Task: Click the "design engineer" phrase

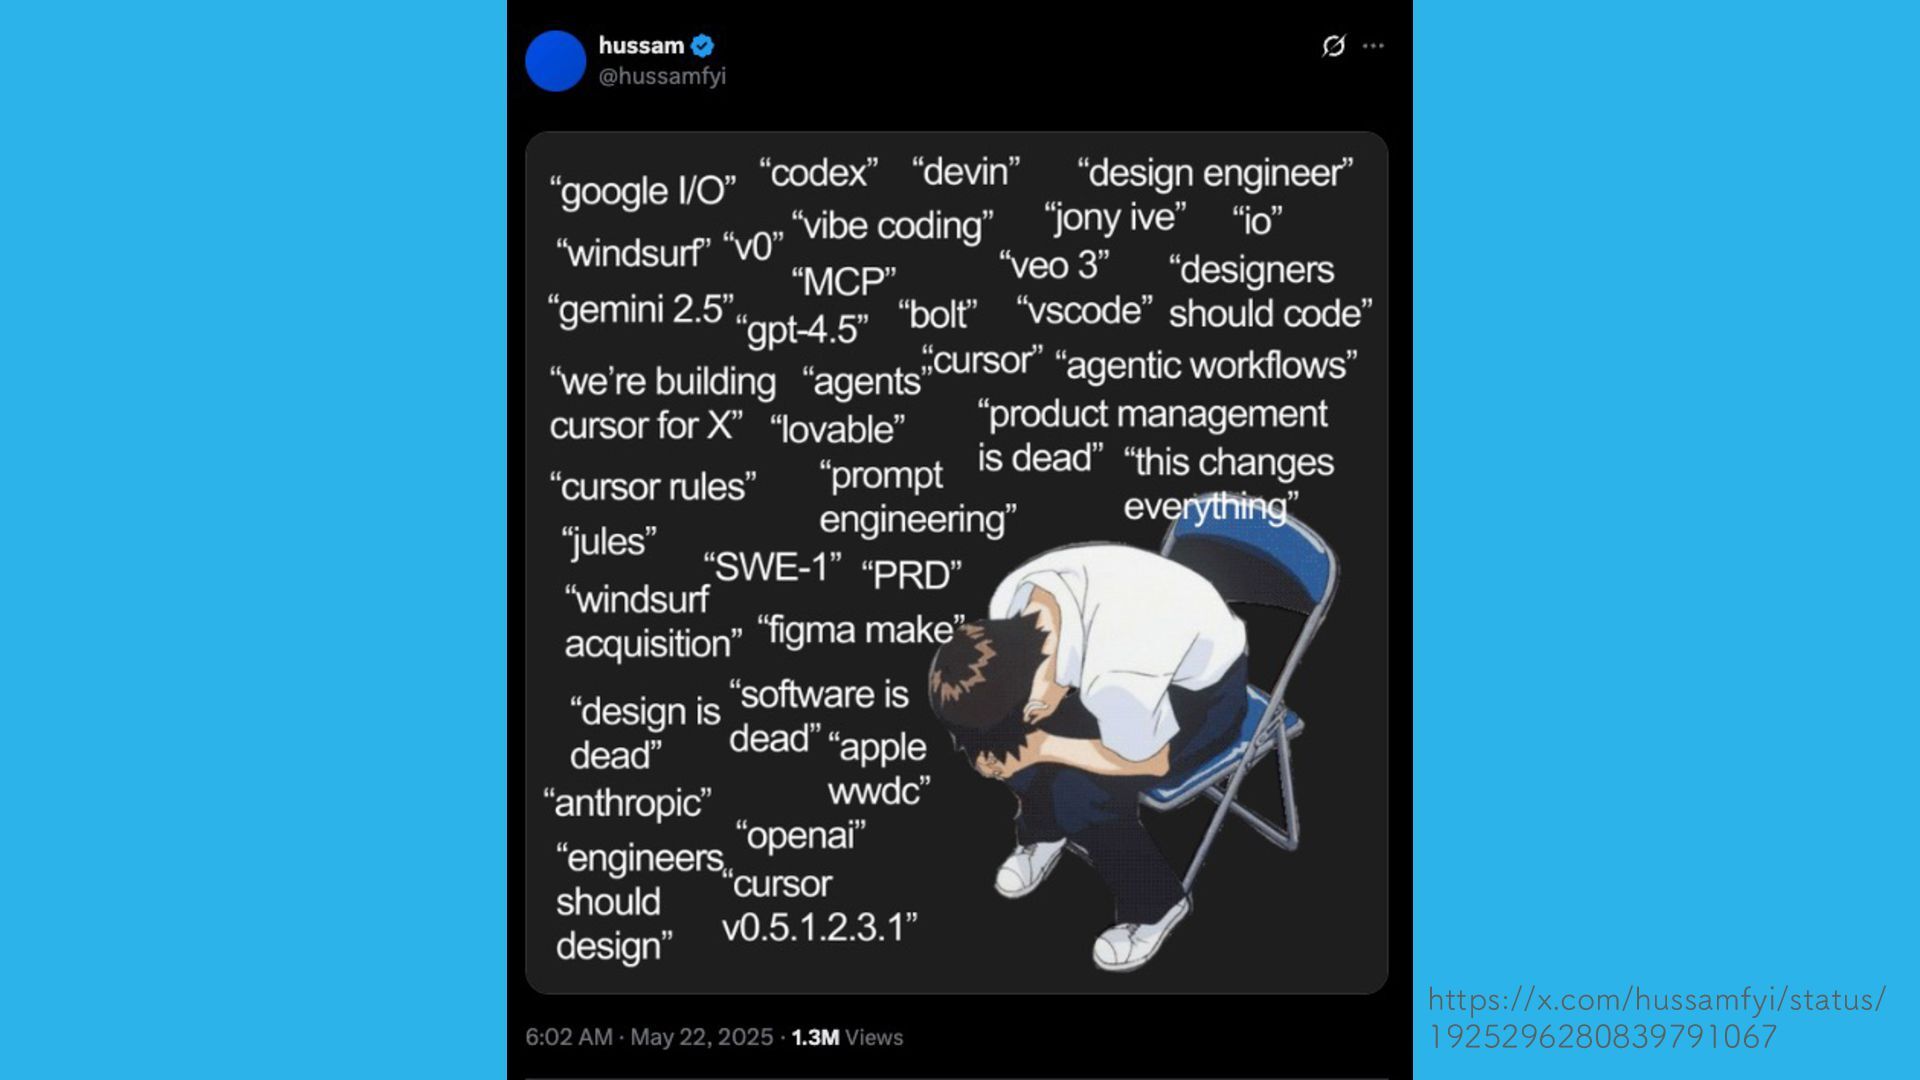Action: pyautogui.click(x=1215, y=173)
